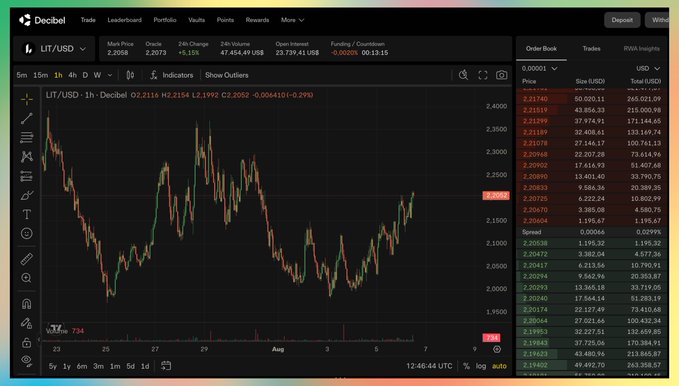This screenshot has height=386, width=679.
Task: Click the Decibel logo
Action: click(42, 20)
